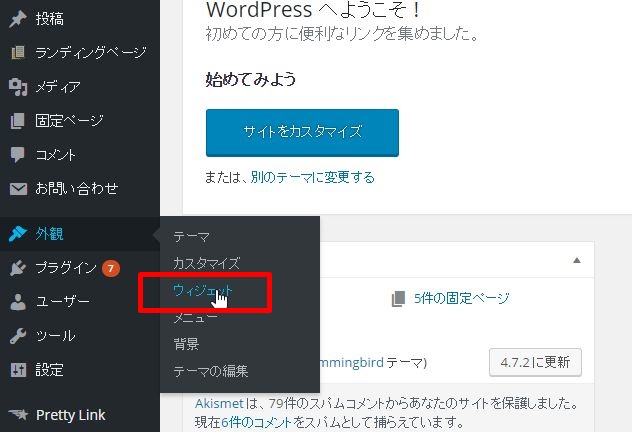Click the pin icon next to 投稿
The image size is (632, 432).
click(18, 19)
